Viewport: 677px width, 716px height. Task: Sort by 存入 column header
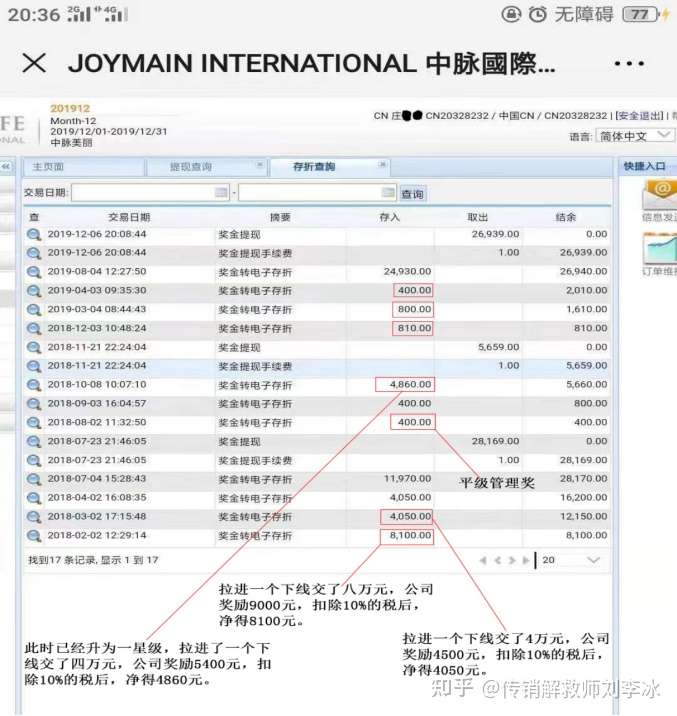(389, 217)
